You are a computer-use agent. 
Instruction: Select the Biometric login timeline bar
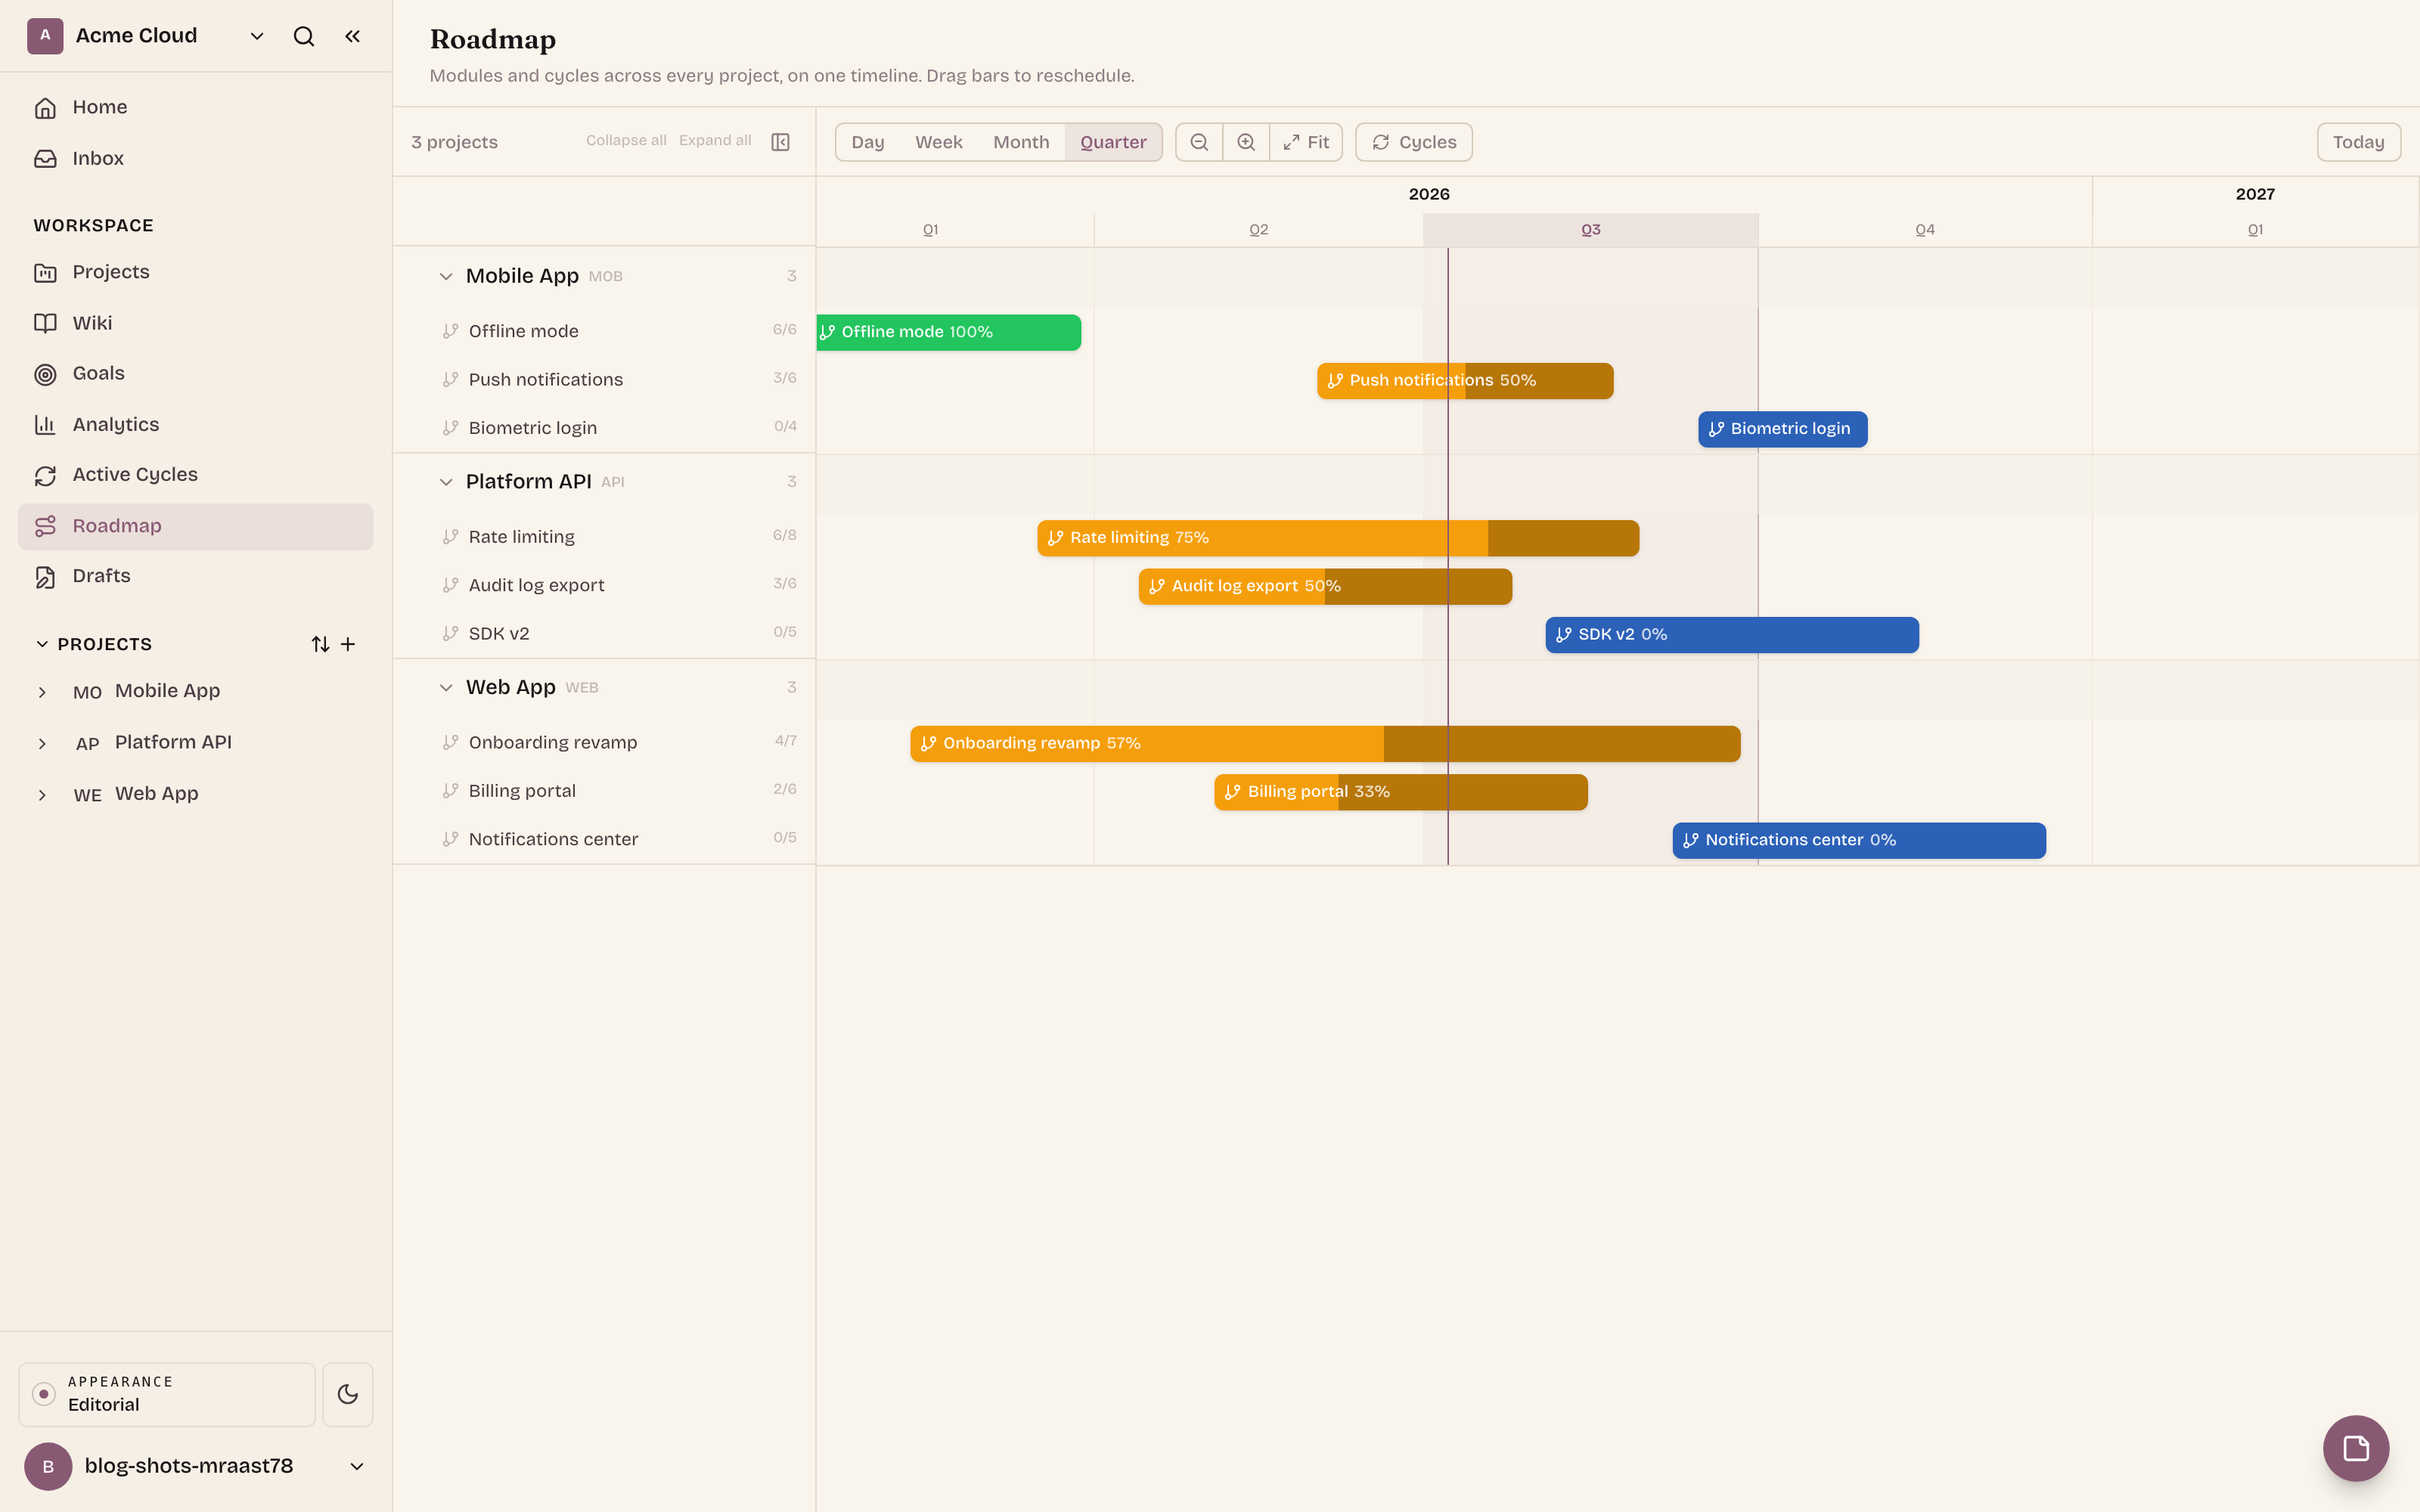tap(1782, 429)
